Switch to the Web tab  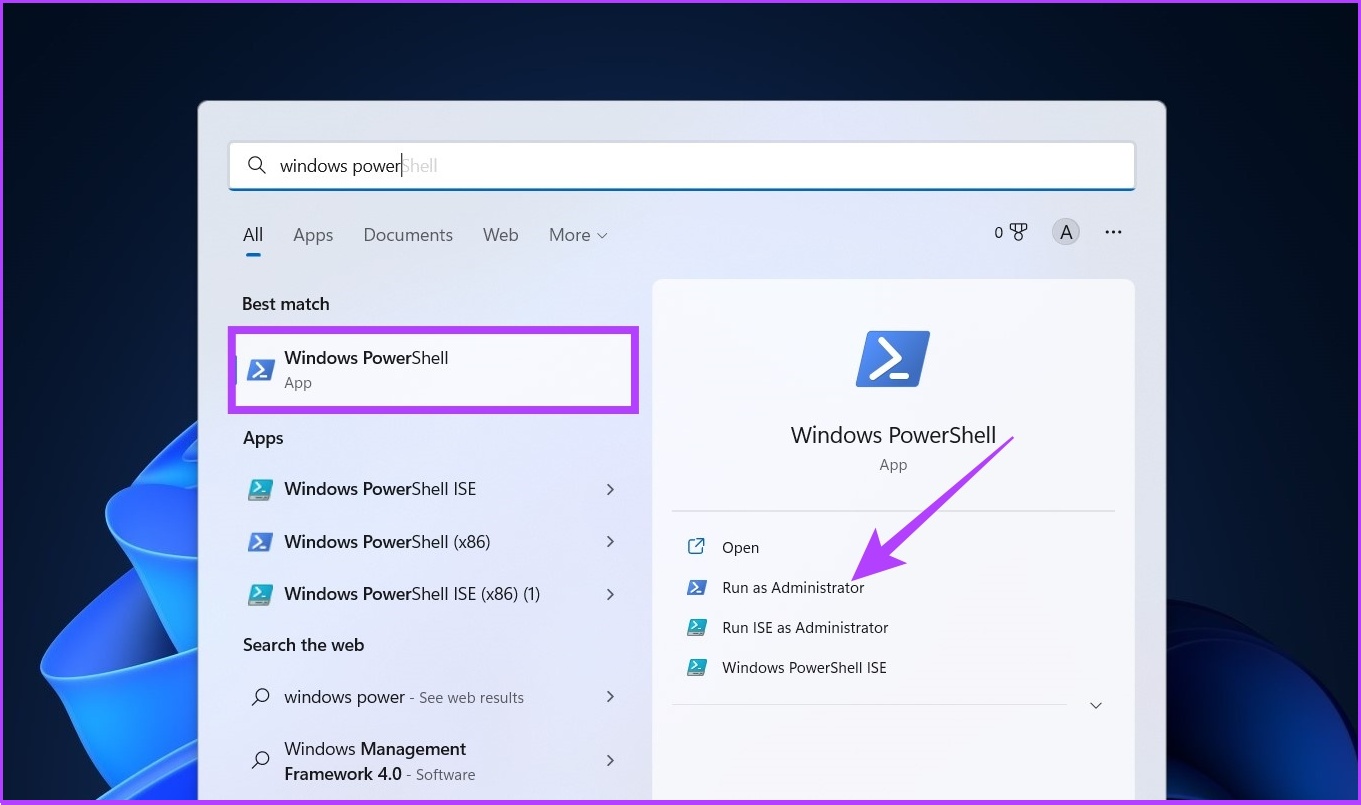click(x=500, y=235)
